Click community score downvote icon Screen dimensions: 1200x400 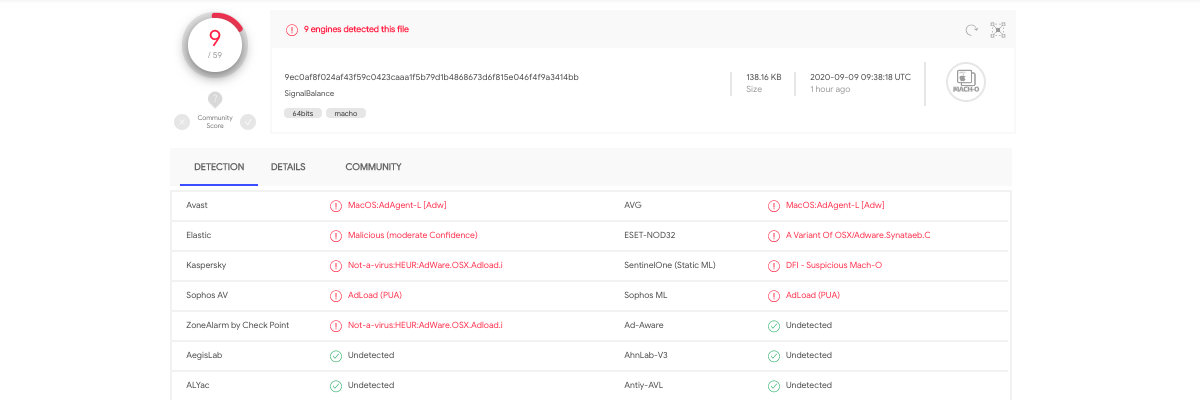click(x=182, y=122)
